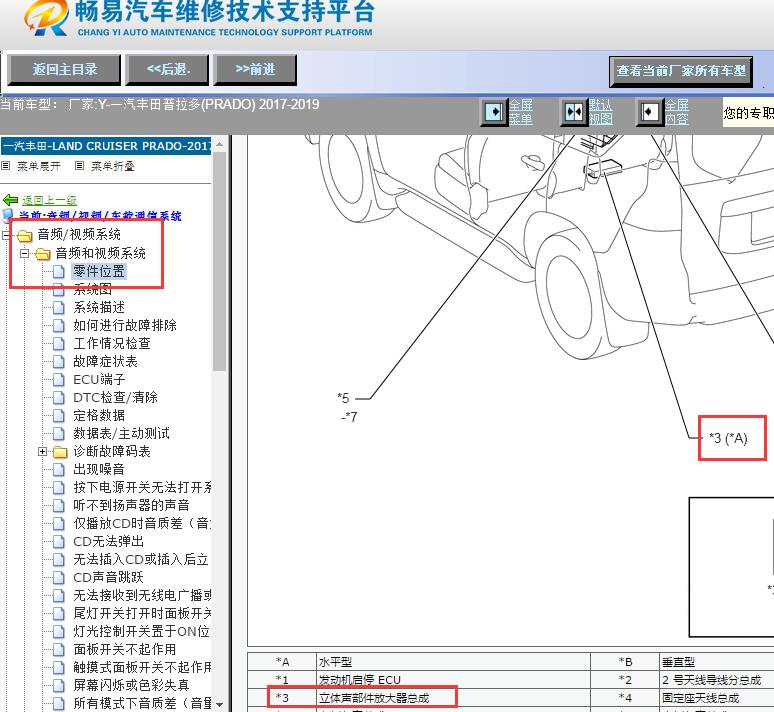Click the document icon beside 故障症状表
The image size is (774, 712).
point(59,362)
